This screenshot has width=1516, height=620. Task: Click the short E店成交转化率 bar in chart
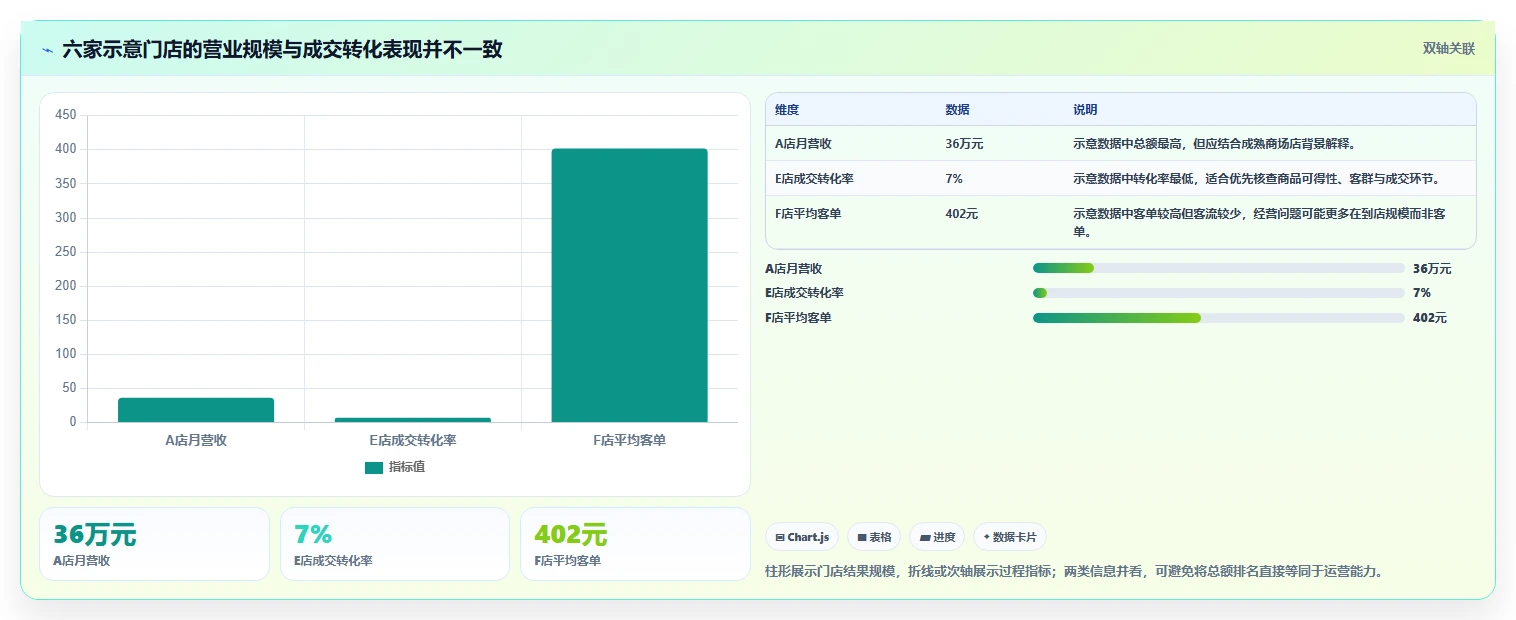point(413,420)
